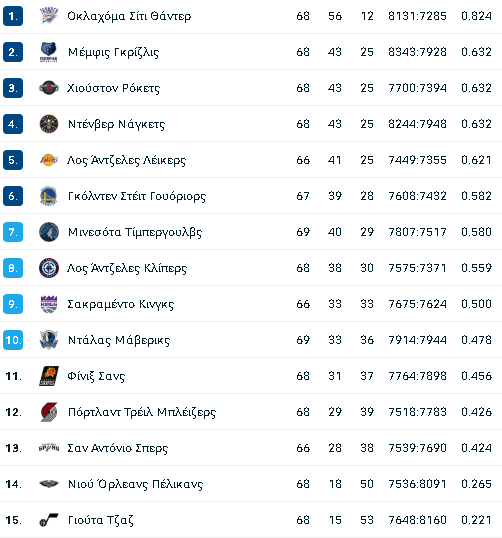Click the Lakers team logo
Image resolution: width=502 pixels, height=538 pixels.
[x=48, y=160]
